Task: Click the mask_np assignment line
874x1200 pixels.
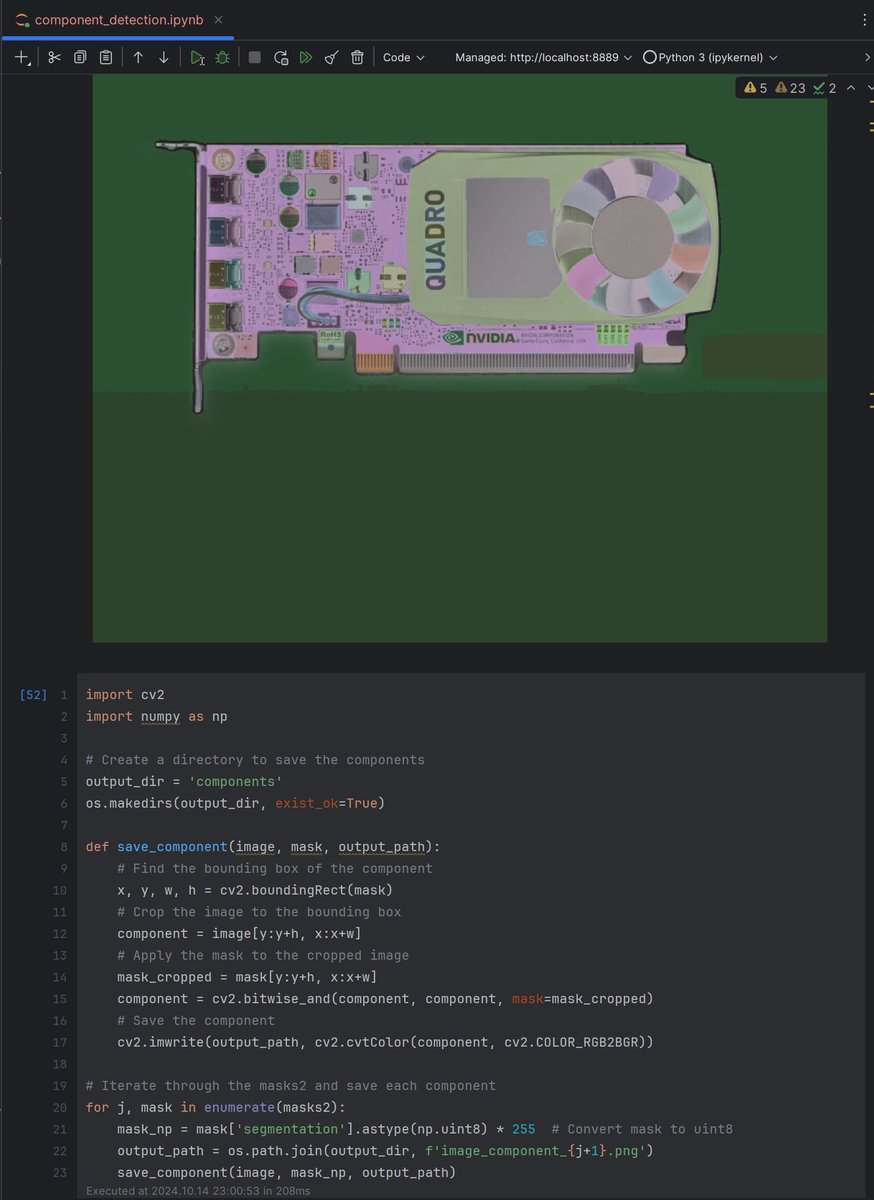Action: (x=326, y=1129)
